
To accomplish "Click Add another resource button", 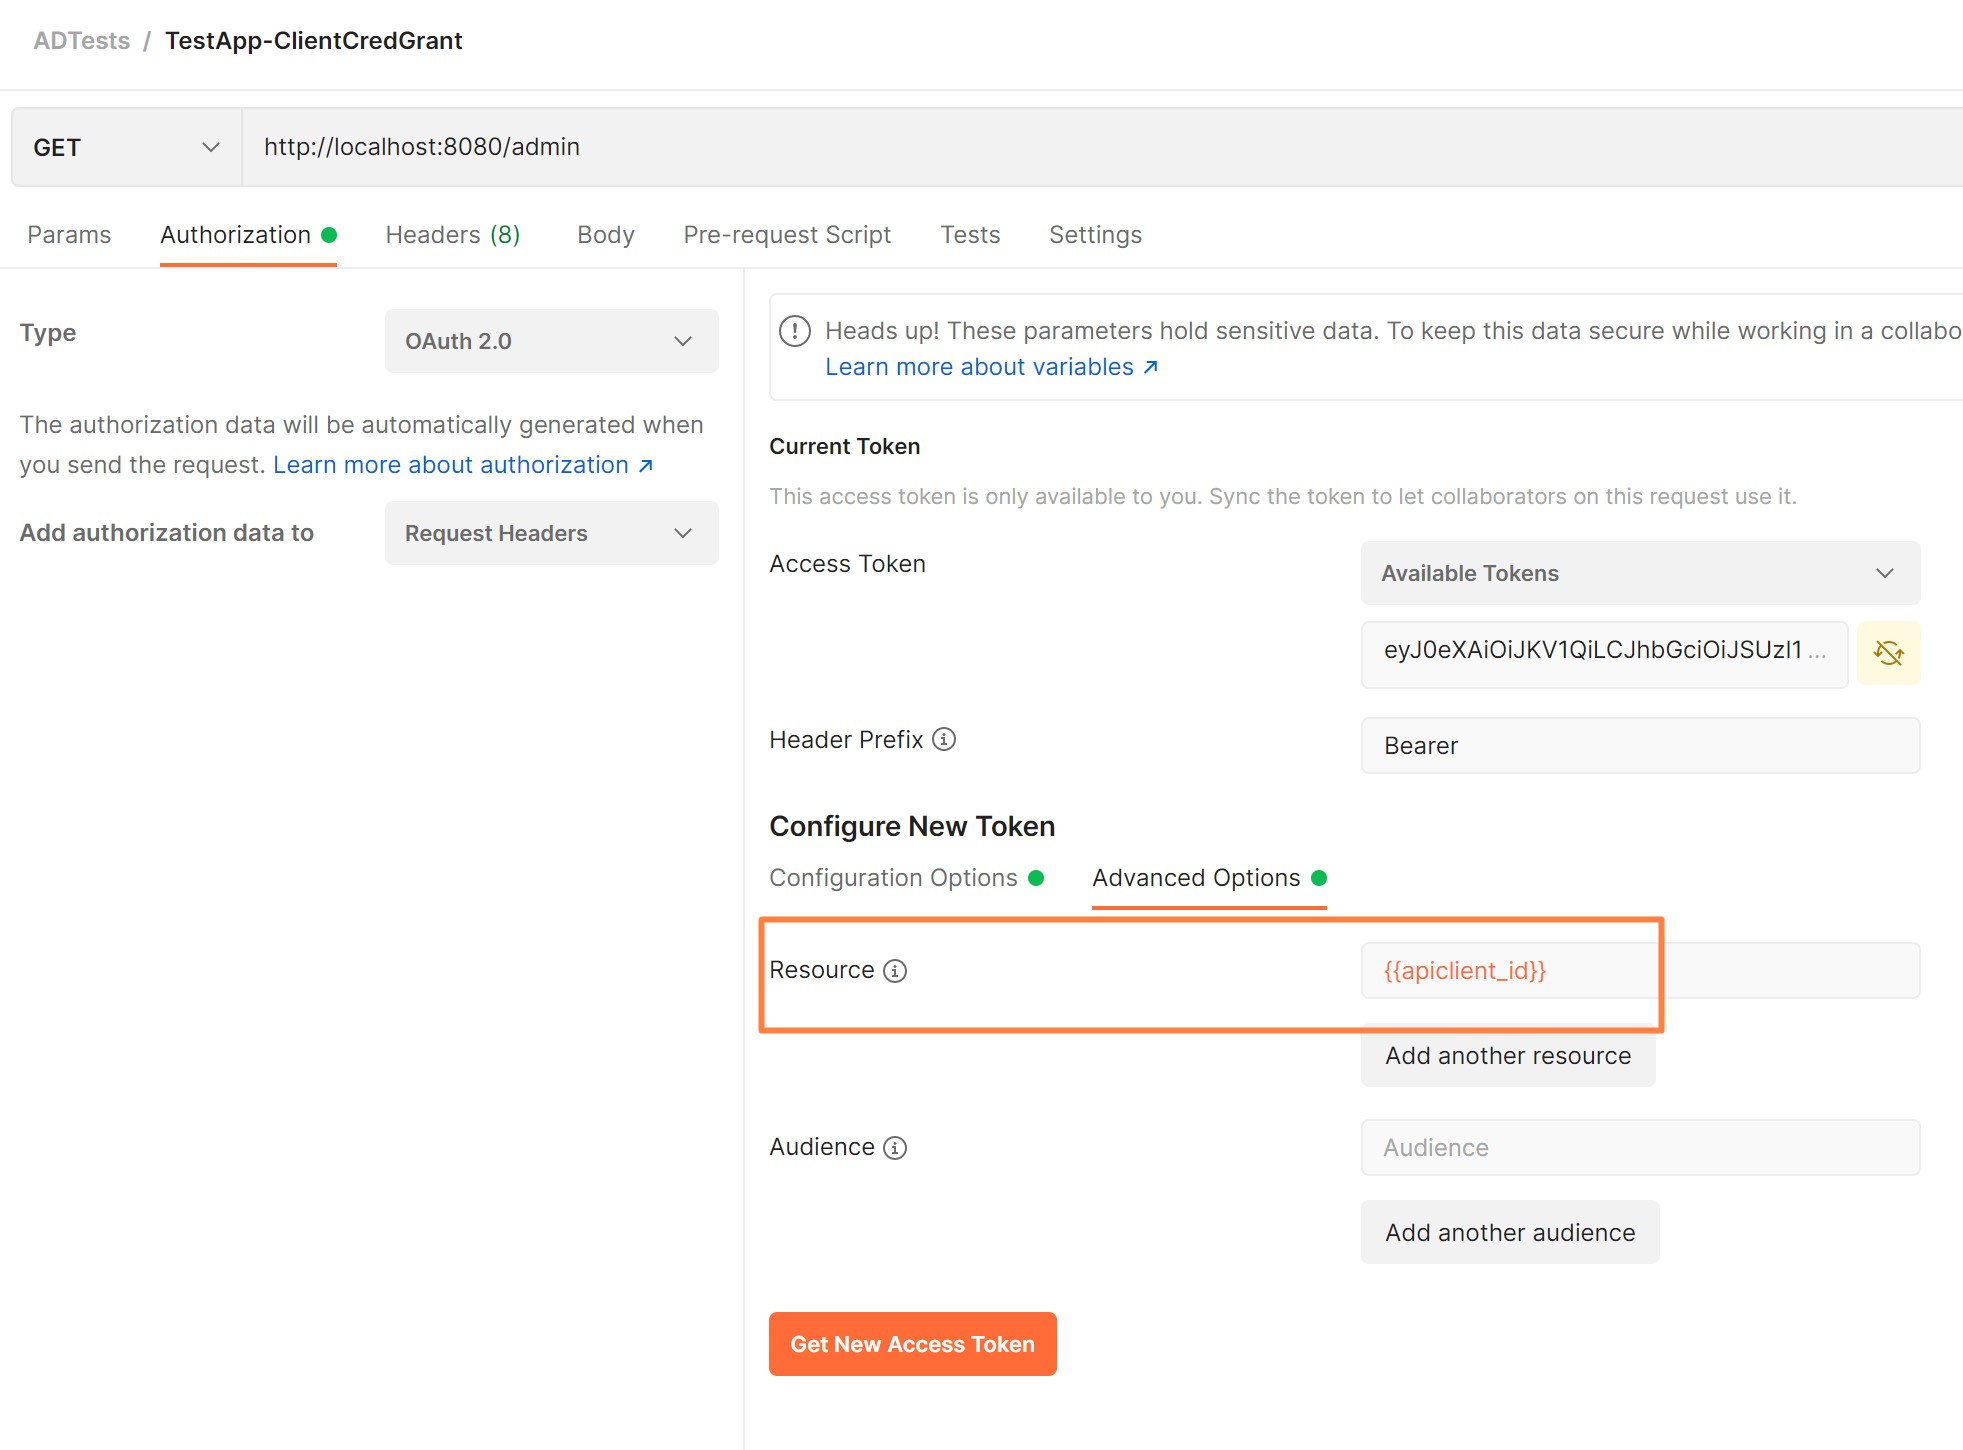I will click(x=1508, y=1056).
